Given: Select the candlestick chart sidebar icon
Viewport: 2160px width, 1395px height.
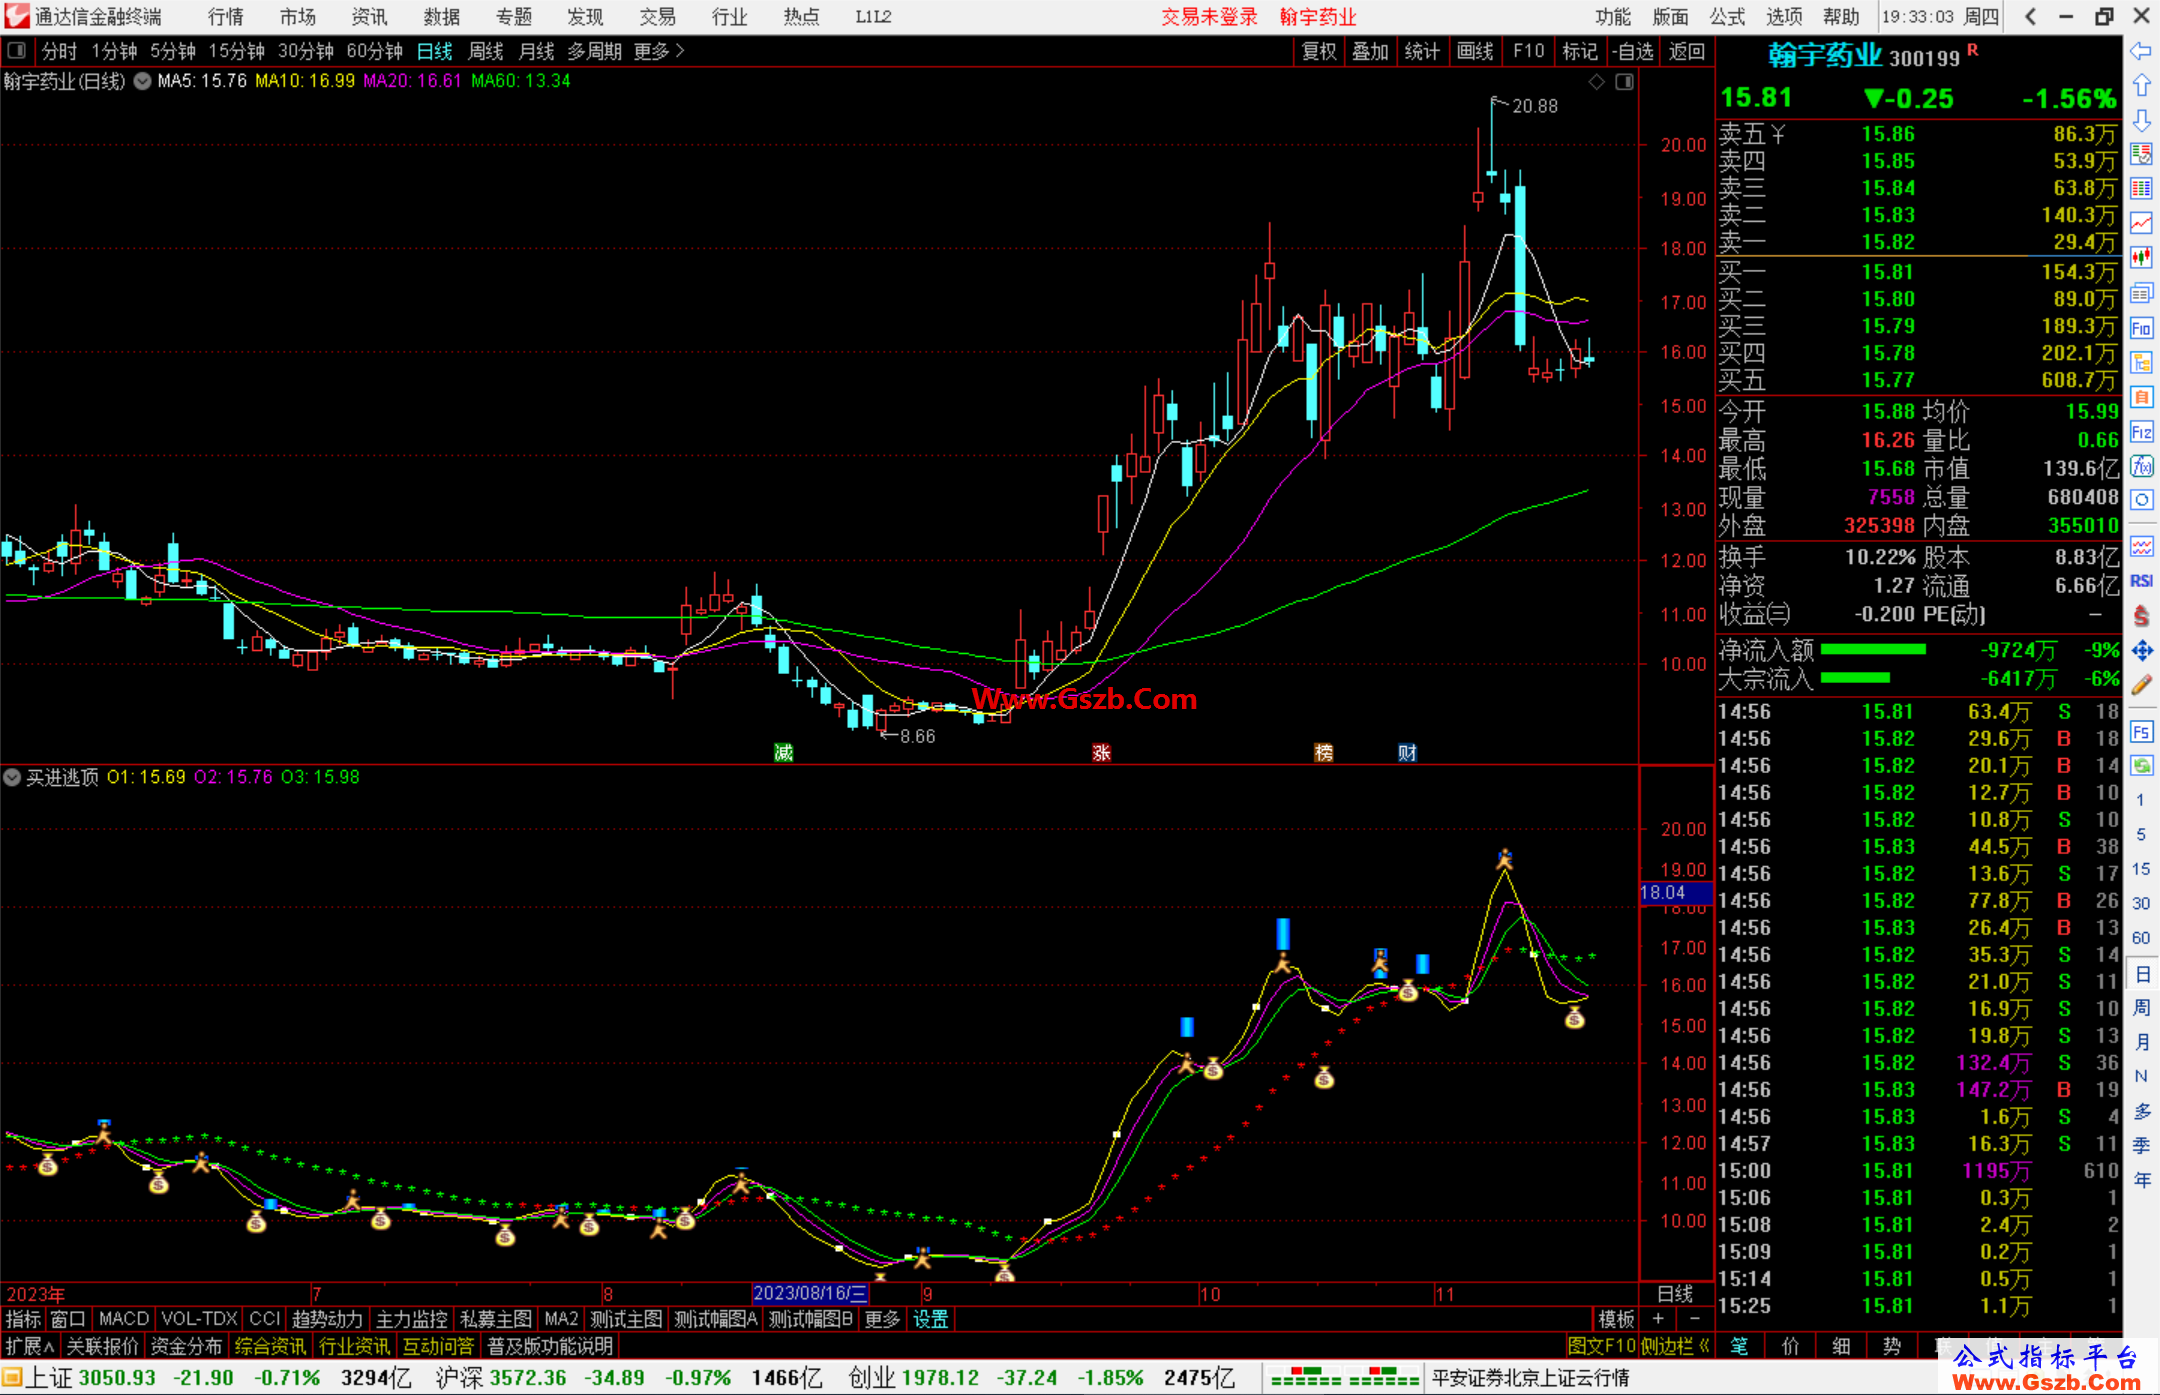Looking at the screenshot, I should point(2141,258).
